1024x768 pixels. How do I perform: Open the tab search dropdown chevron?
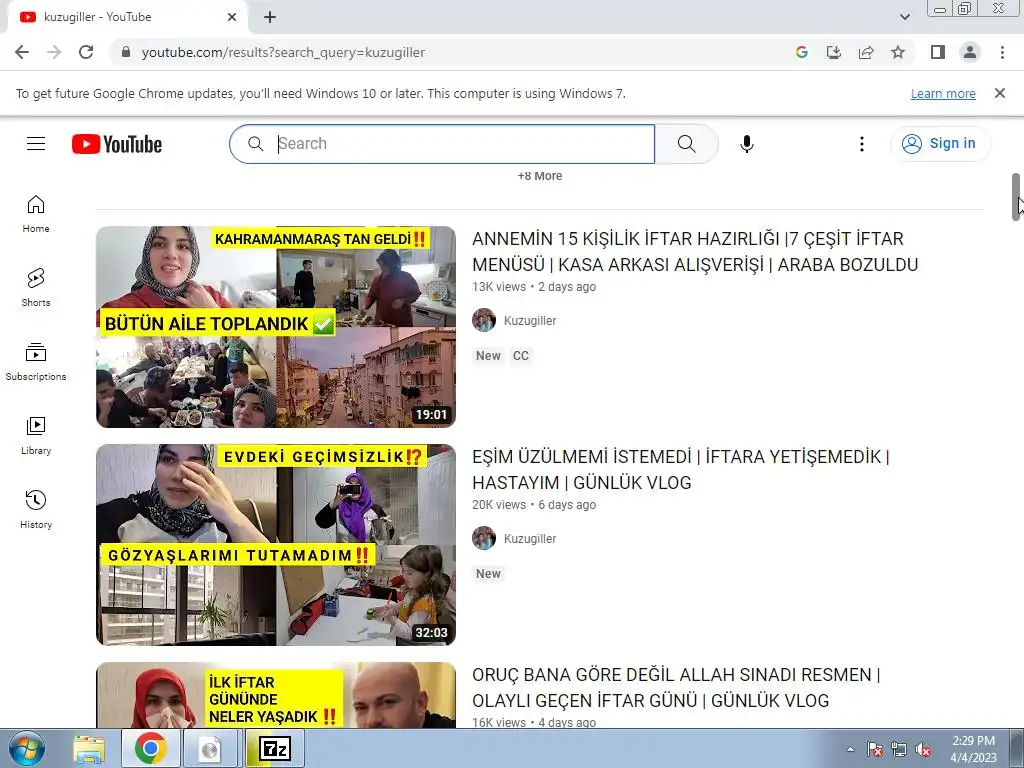[x=904, y=17]
